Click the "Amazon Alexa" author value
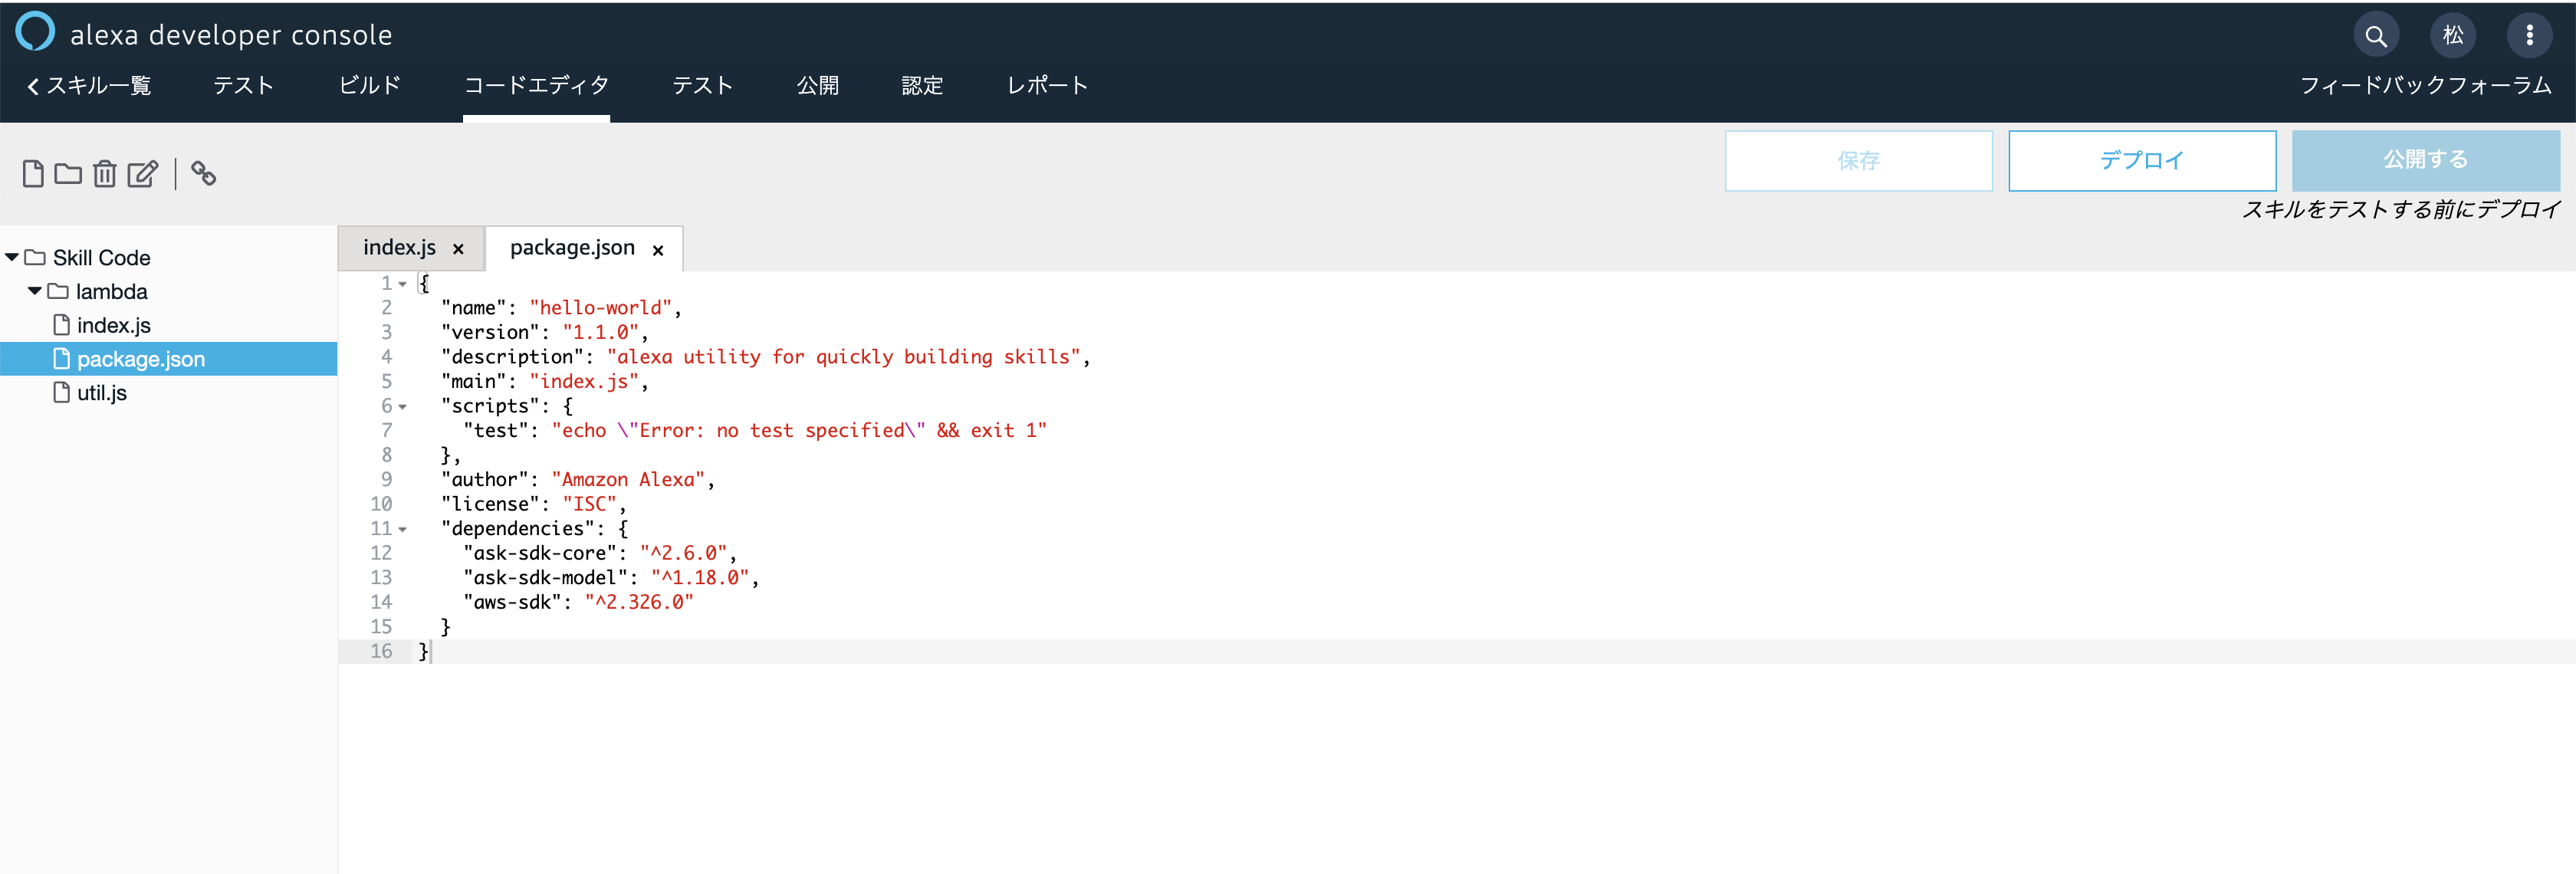 click(x=629, y=480)
